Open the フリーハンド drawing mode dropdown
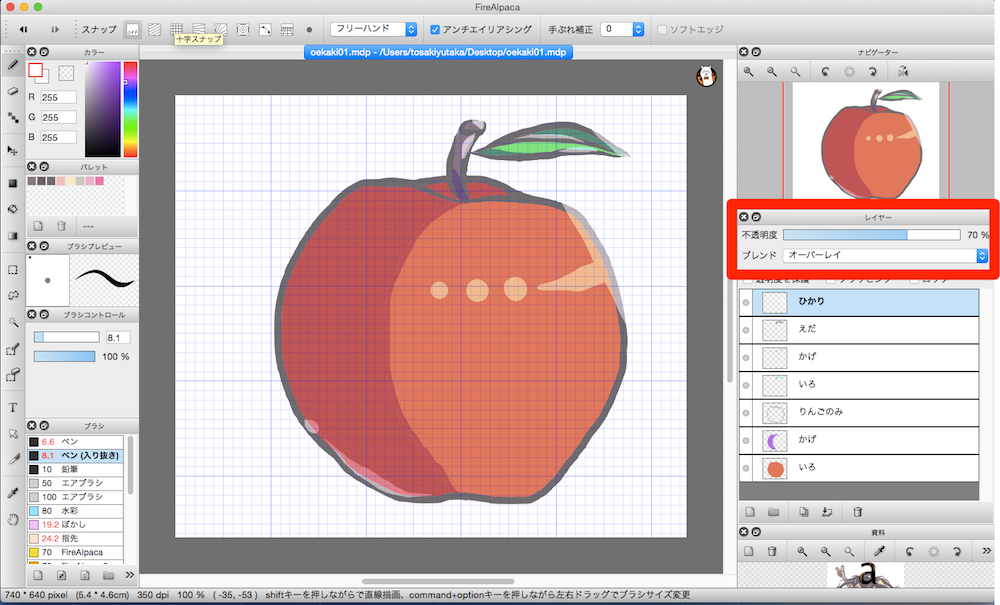Viewport: 1000px width, 605px height. click(374, 29)
